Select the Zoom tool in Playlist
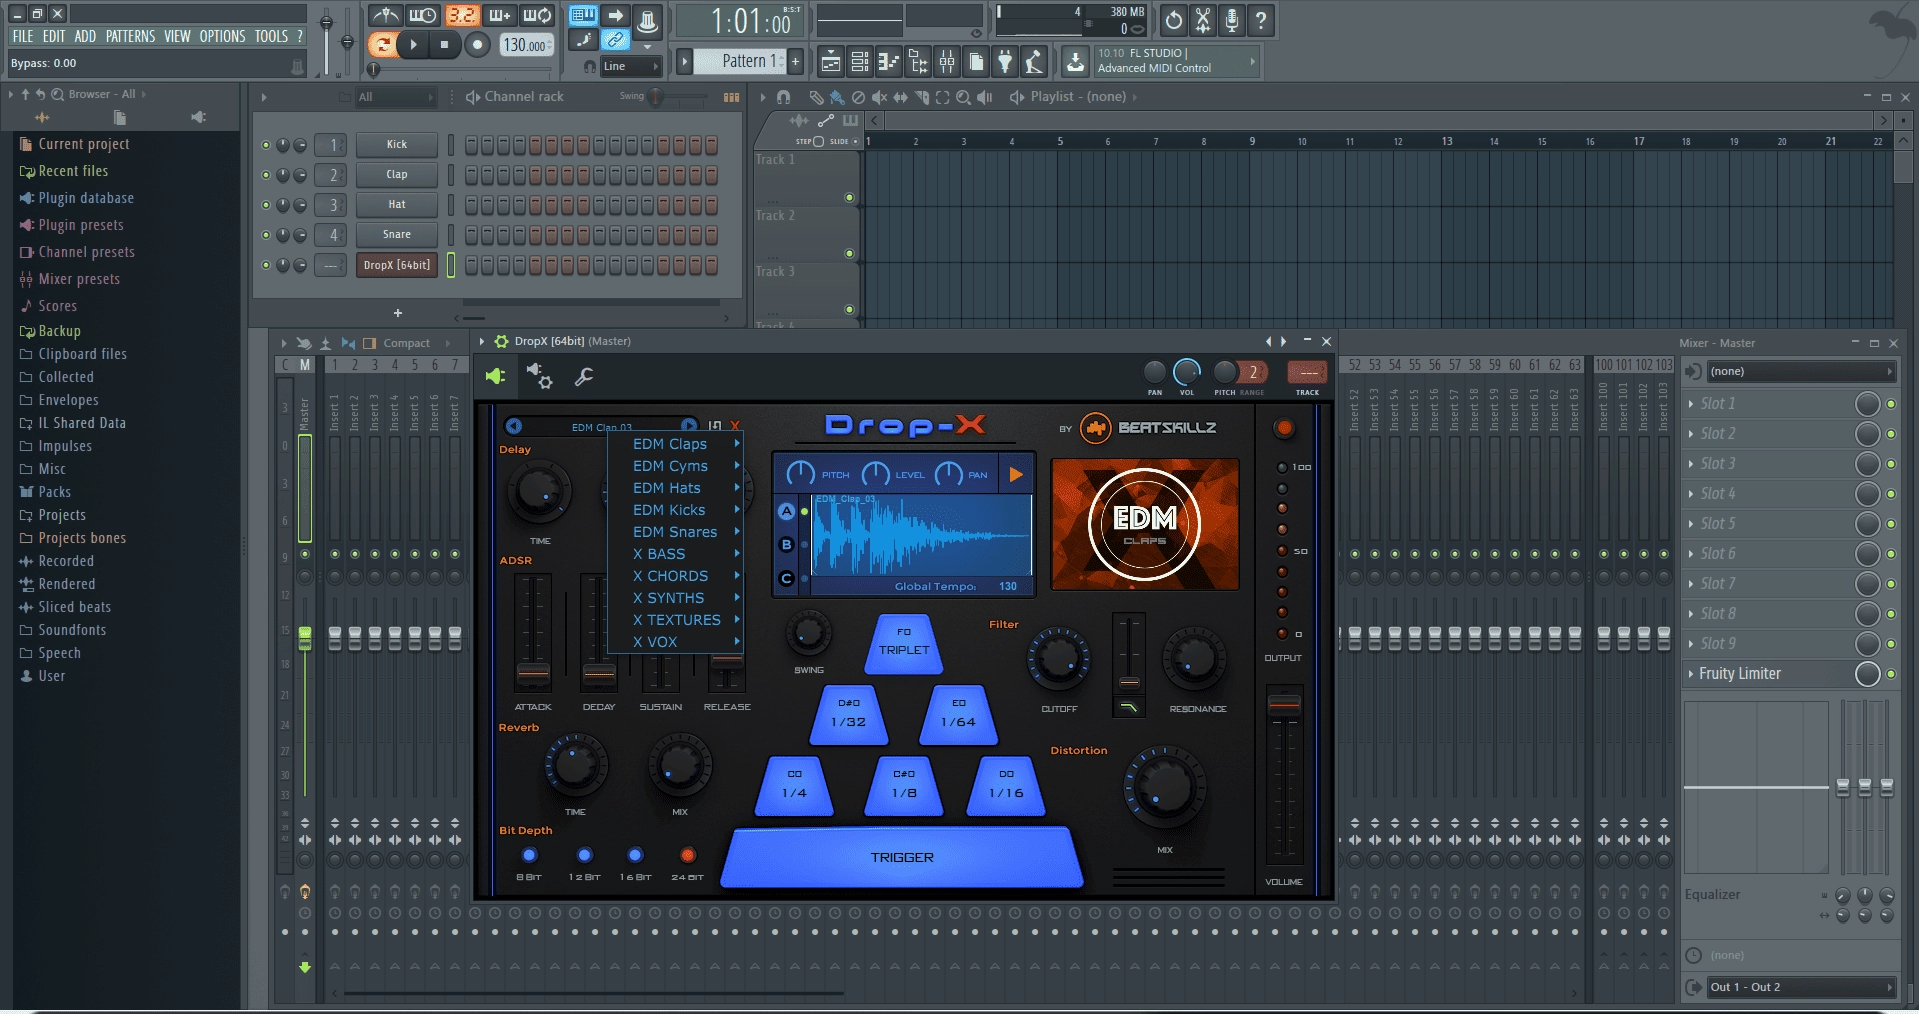 point(963,97)
